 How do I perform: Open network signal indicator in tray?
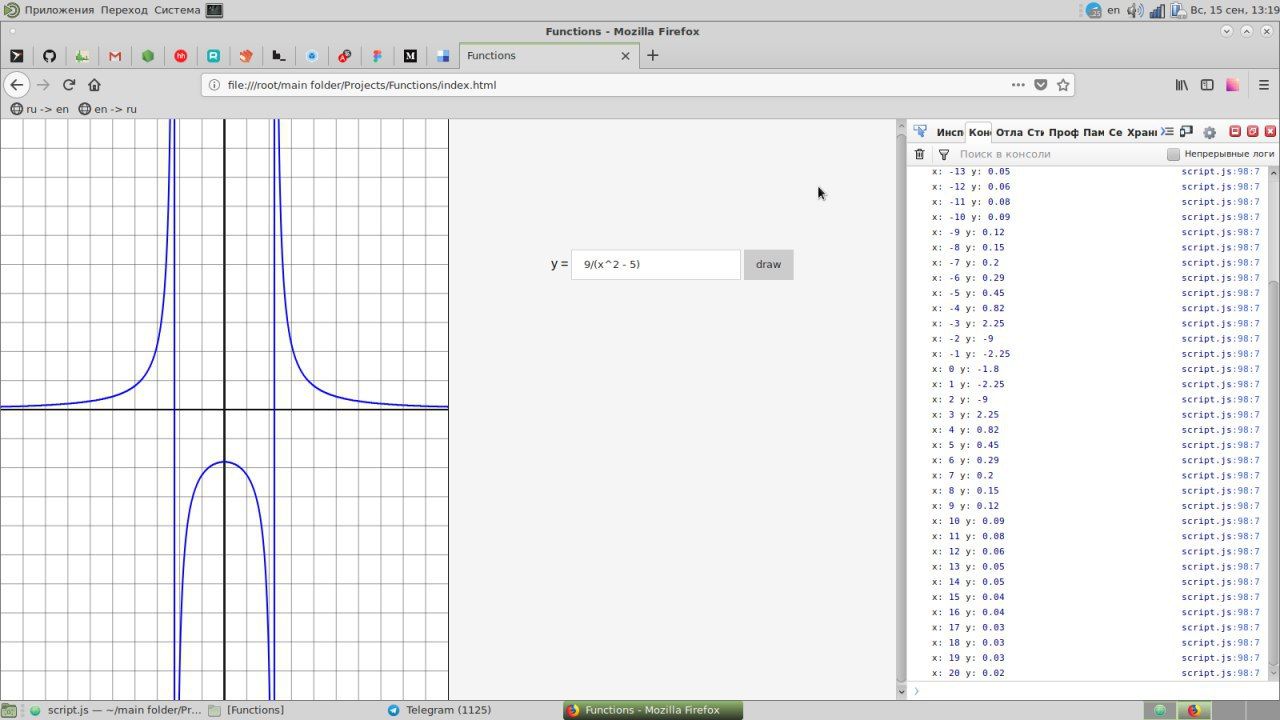(x=1157, y=10)
